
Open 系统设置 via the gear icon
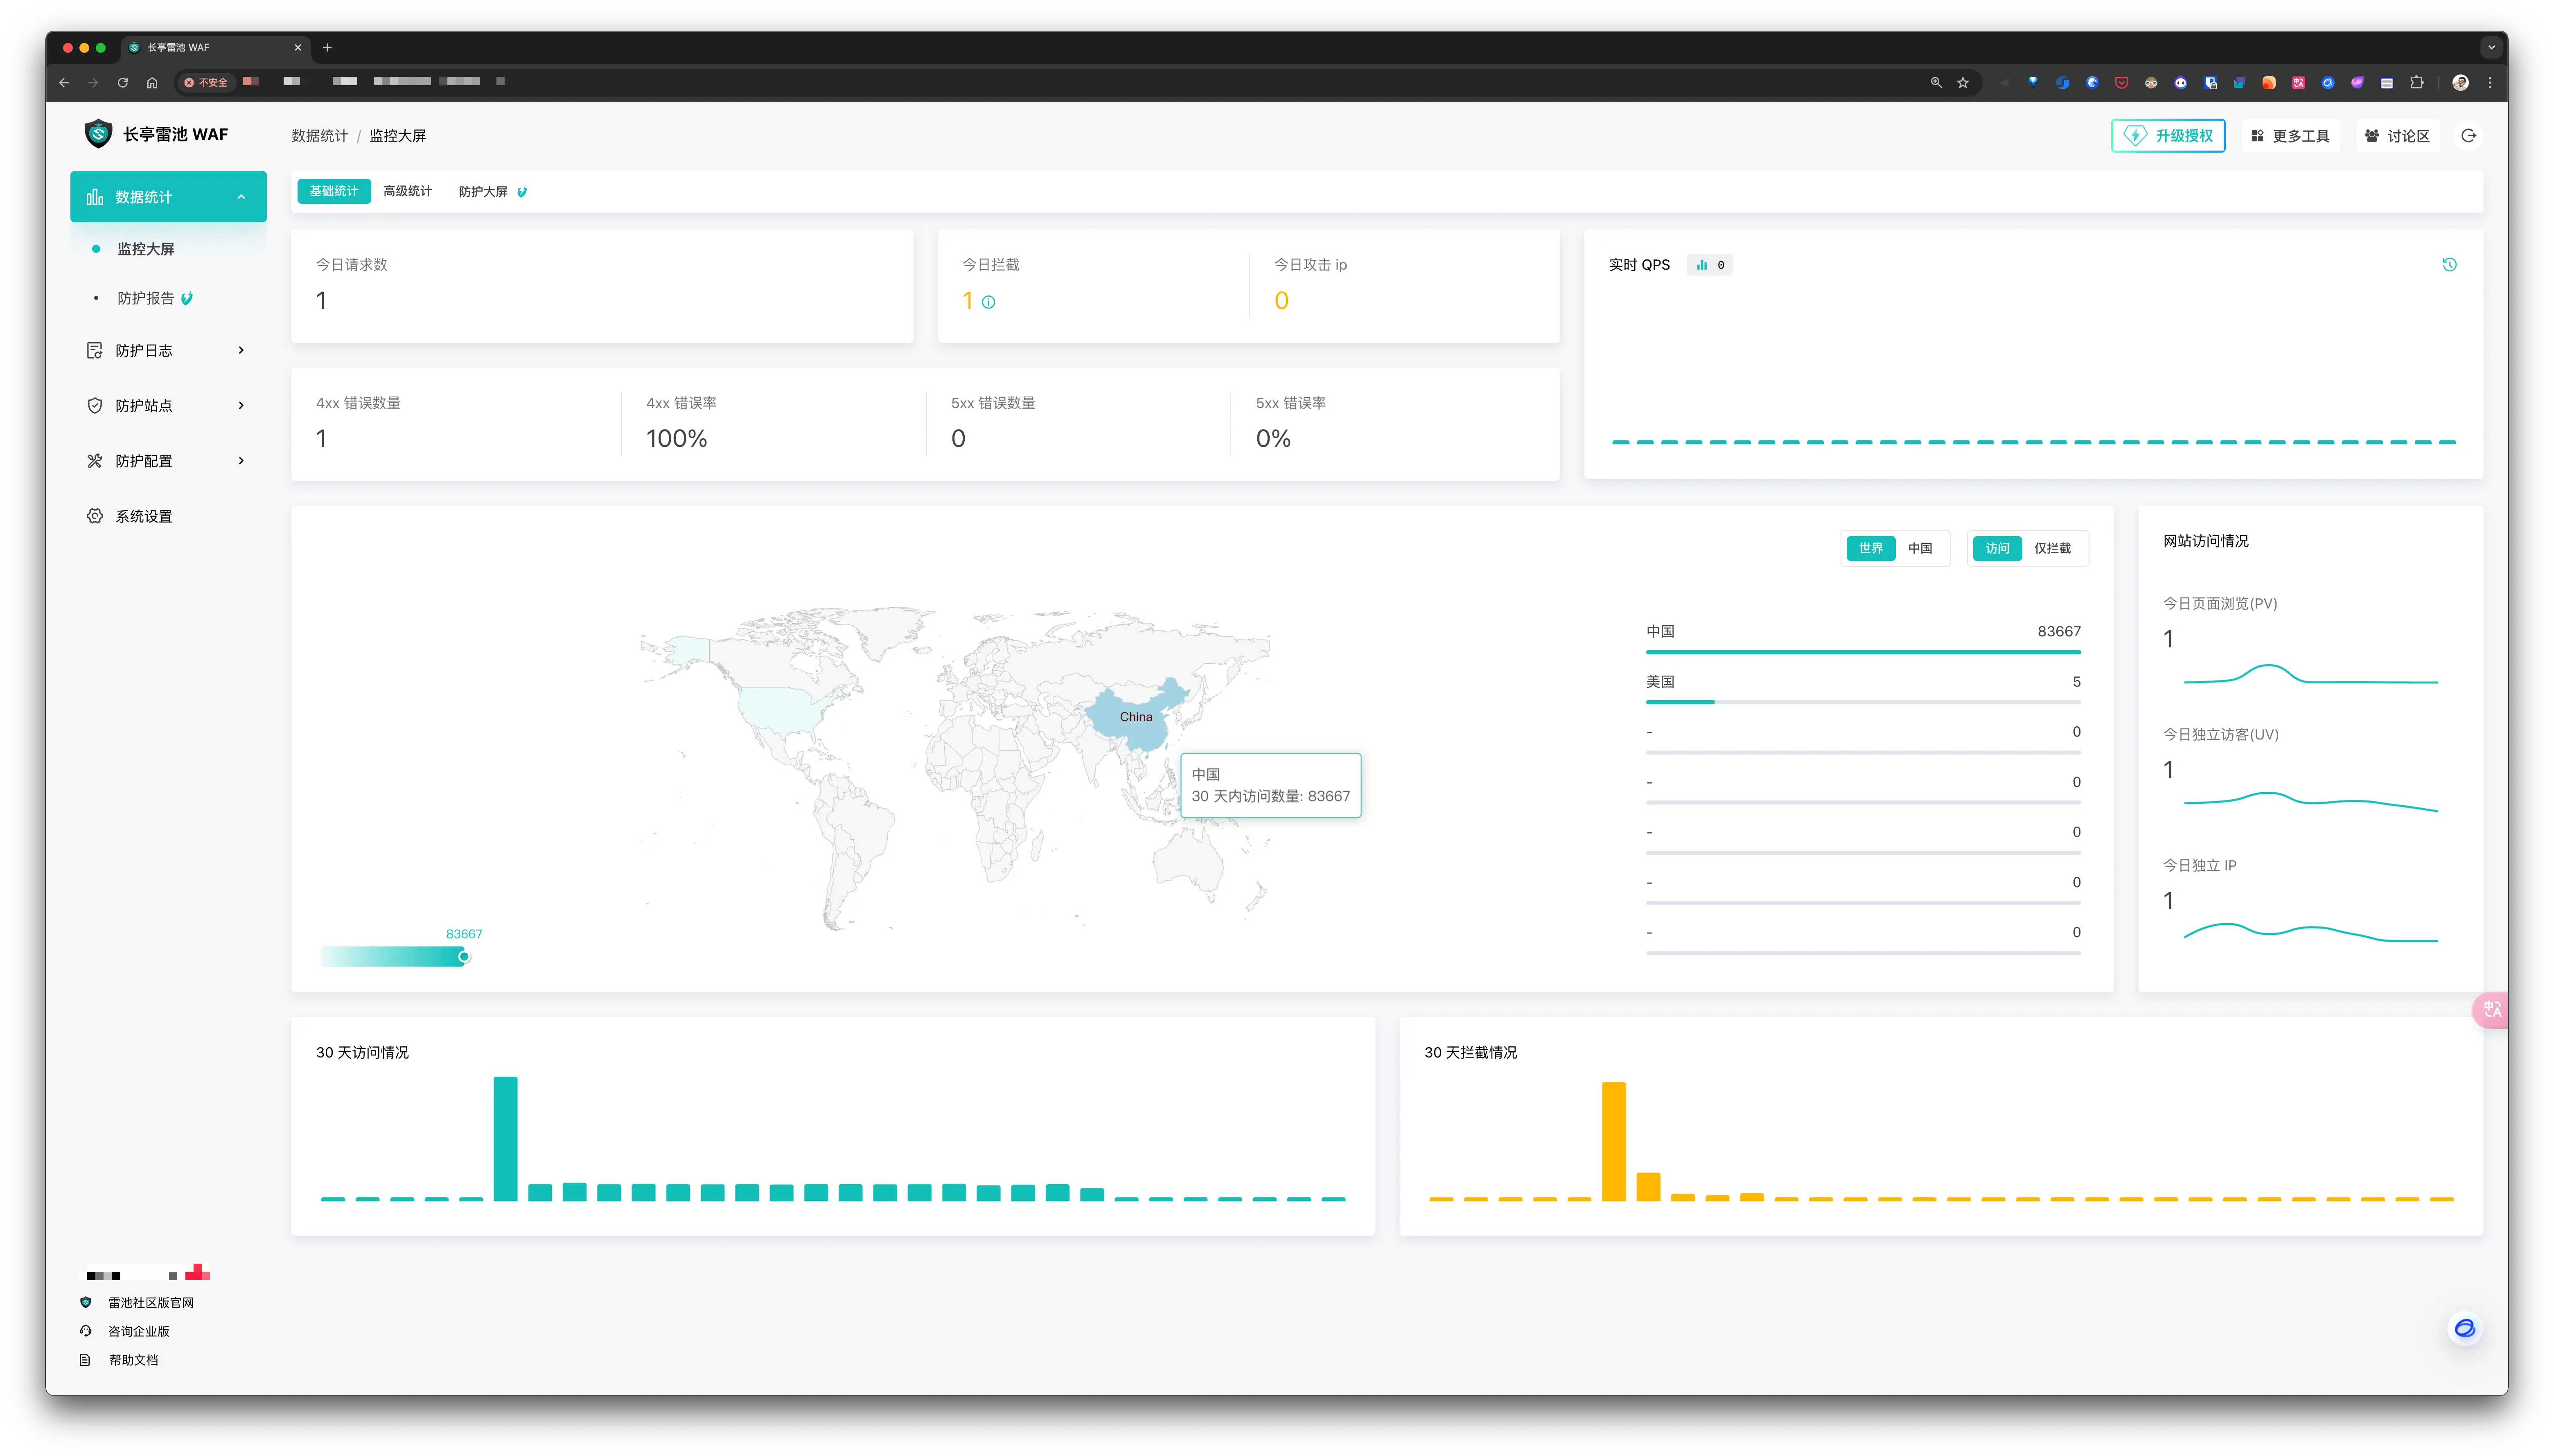(95, 516)
